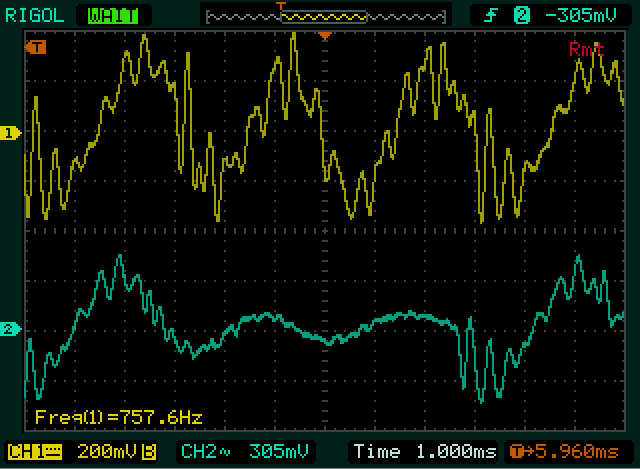Click the RIGOL brand logo
This screenshot has width=640, height=469.
[x=34, y=14]
